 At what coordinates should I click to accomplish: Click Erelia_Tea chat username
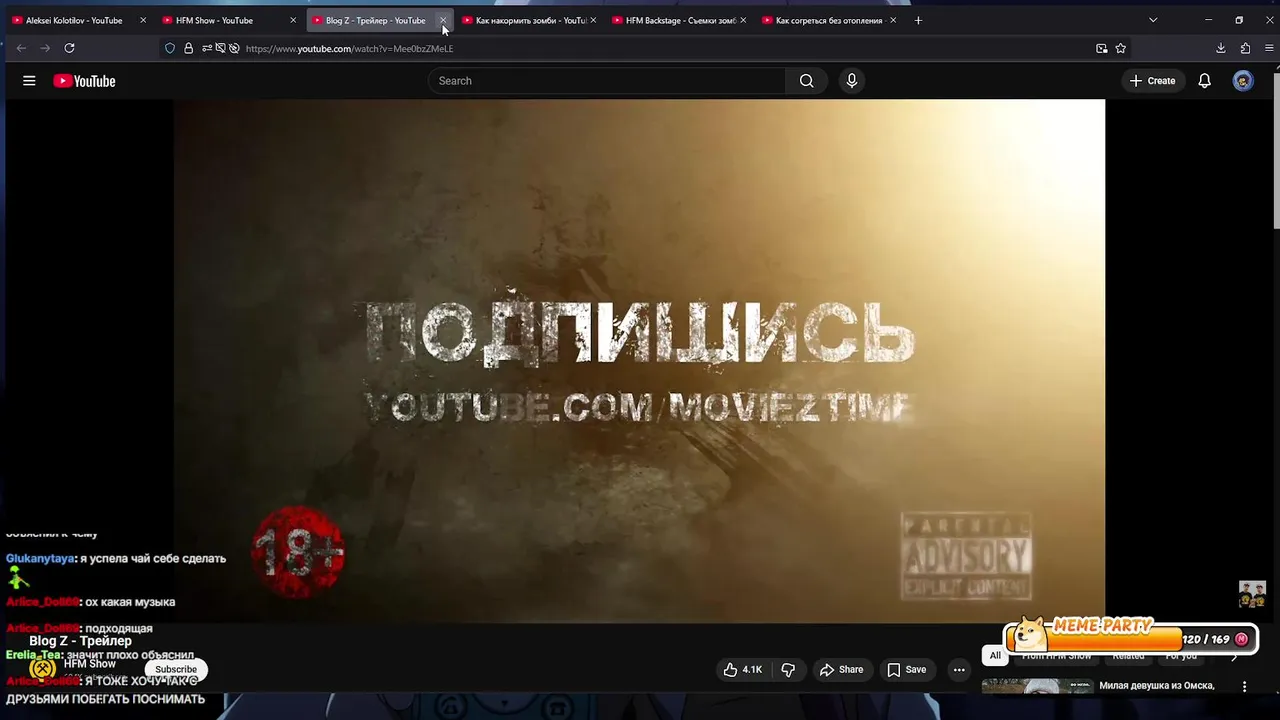(33, 655)
